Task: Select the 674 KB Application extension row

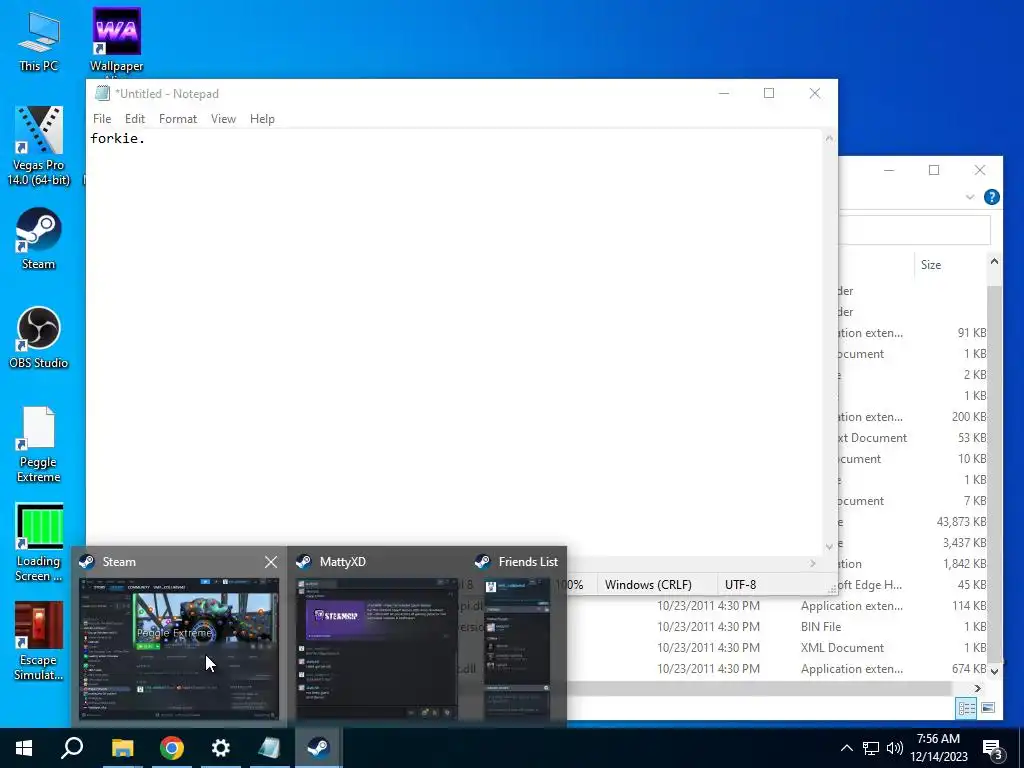Action: pos(777,669)
